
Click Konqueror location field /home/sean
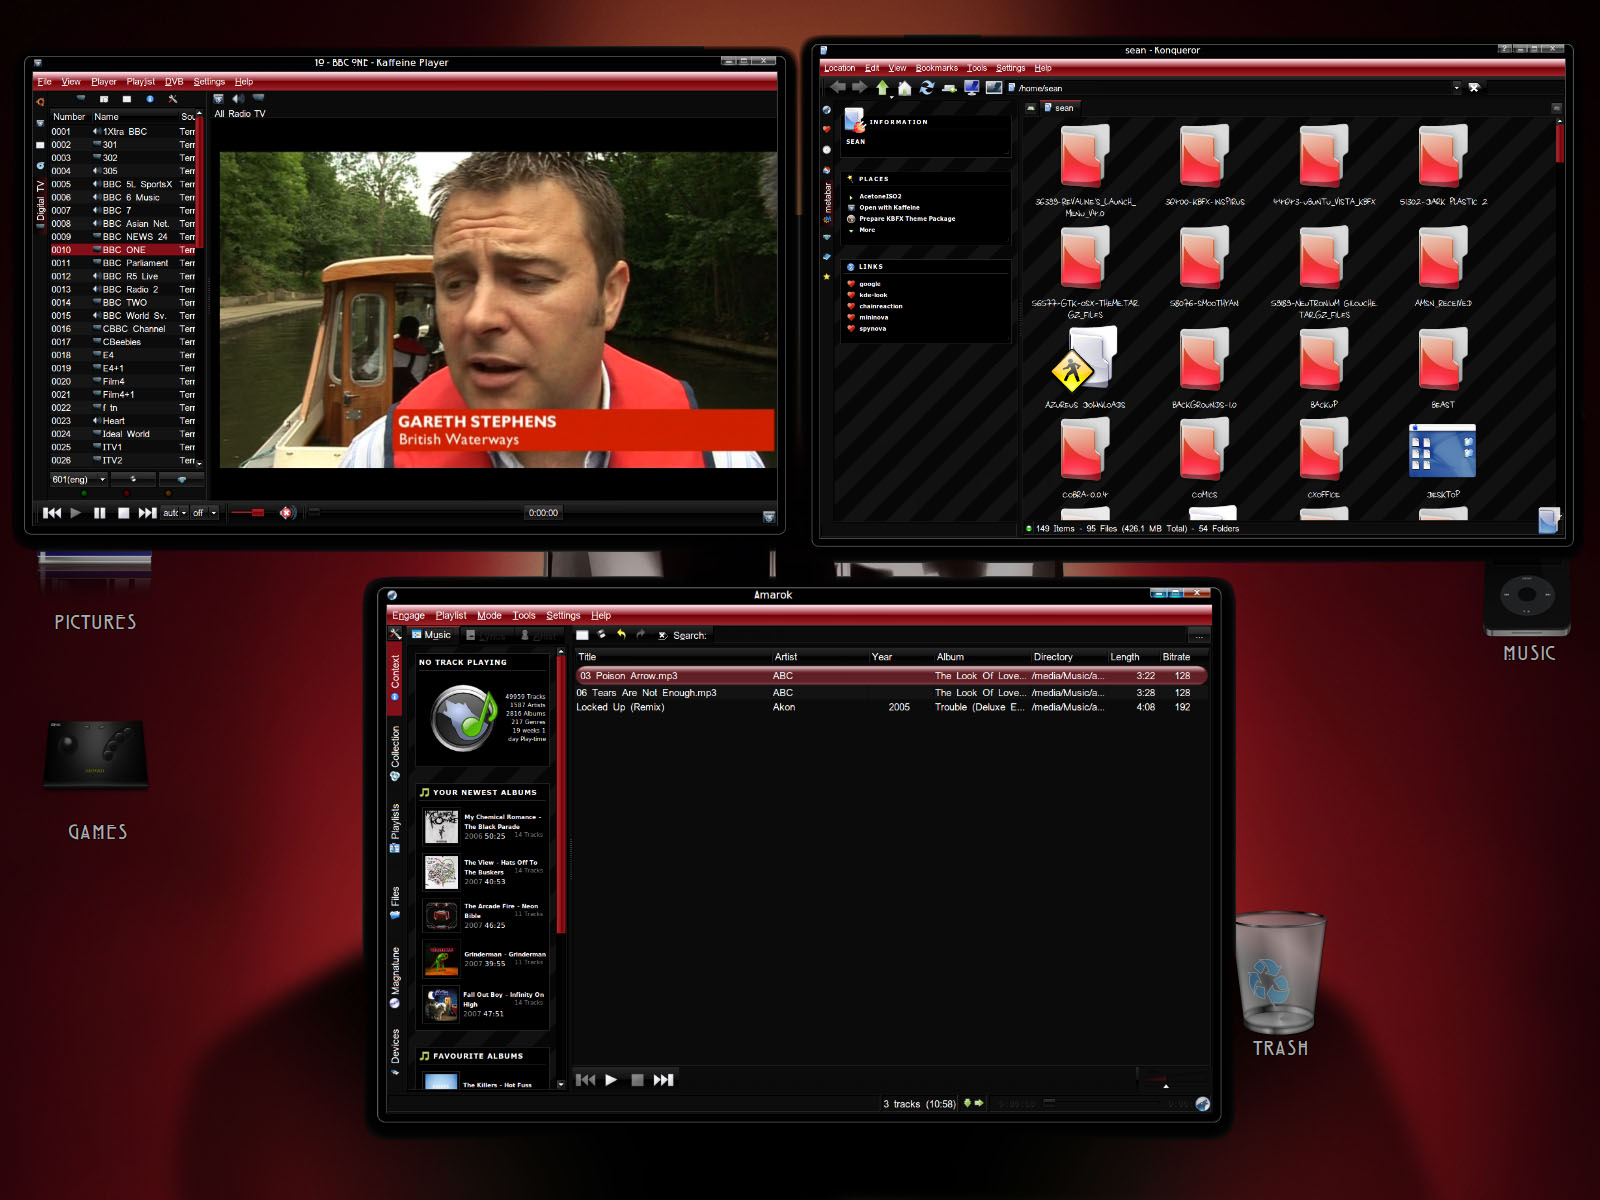click(x=1231, y=88)
